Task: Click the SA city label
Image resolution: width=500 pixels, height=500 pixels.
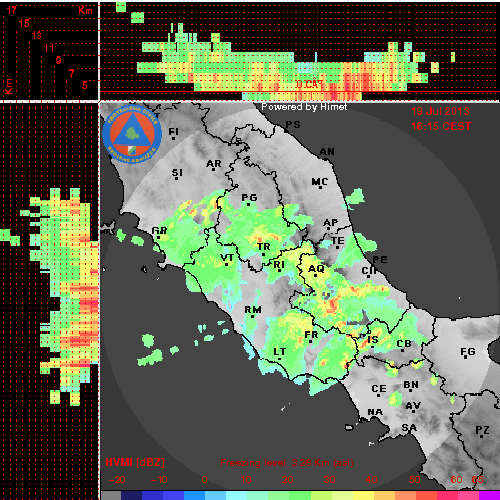Action: click(409, 428)
